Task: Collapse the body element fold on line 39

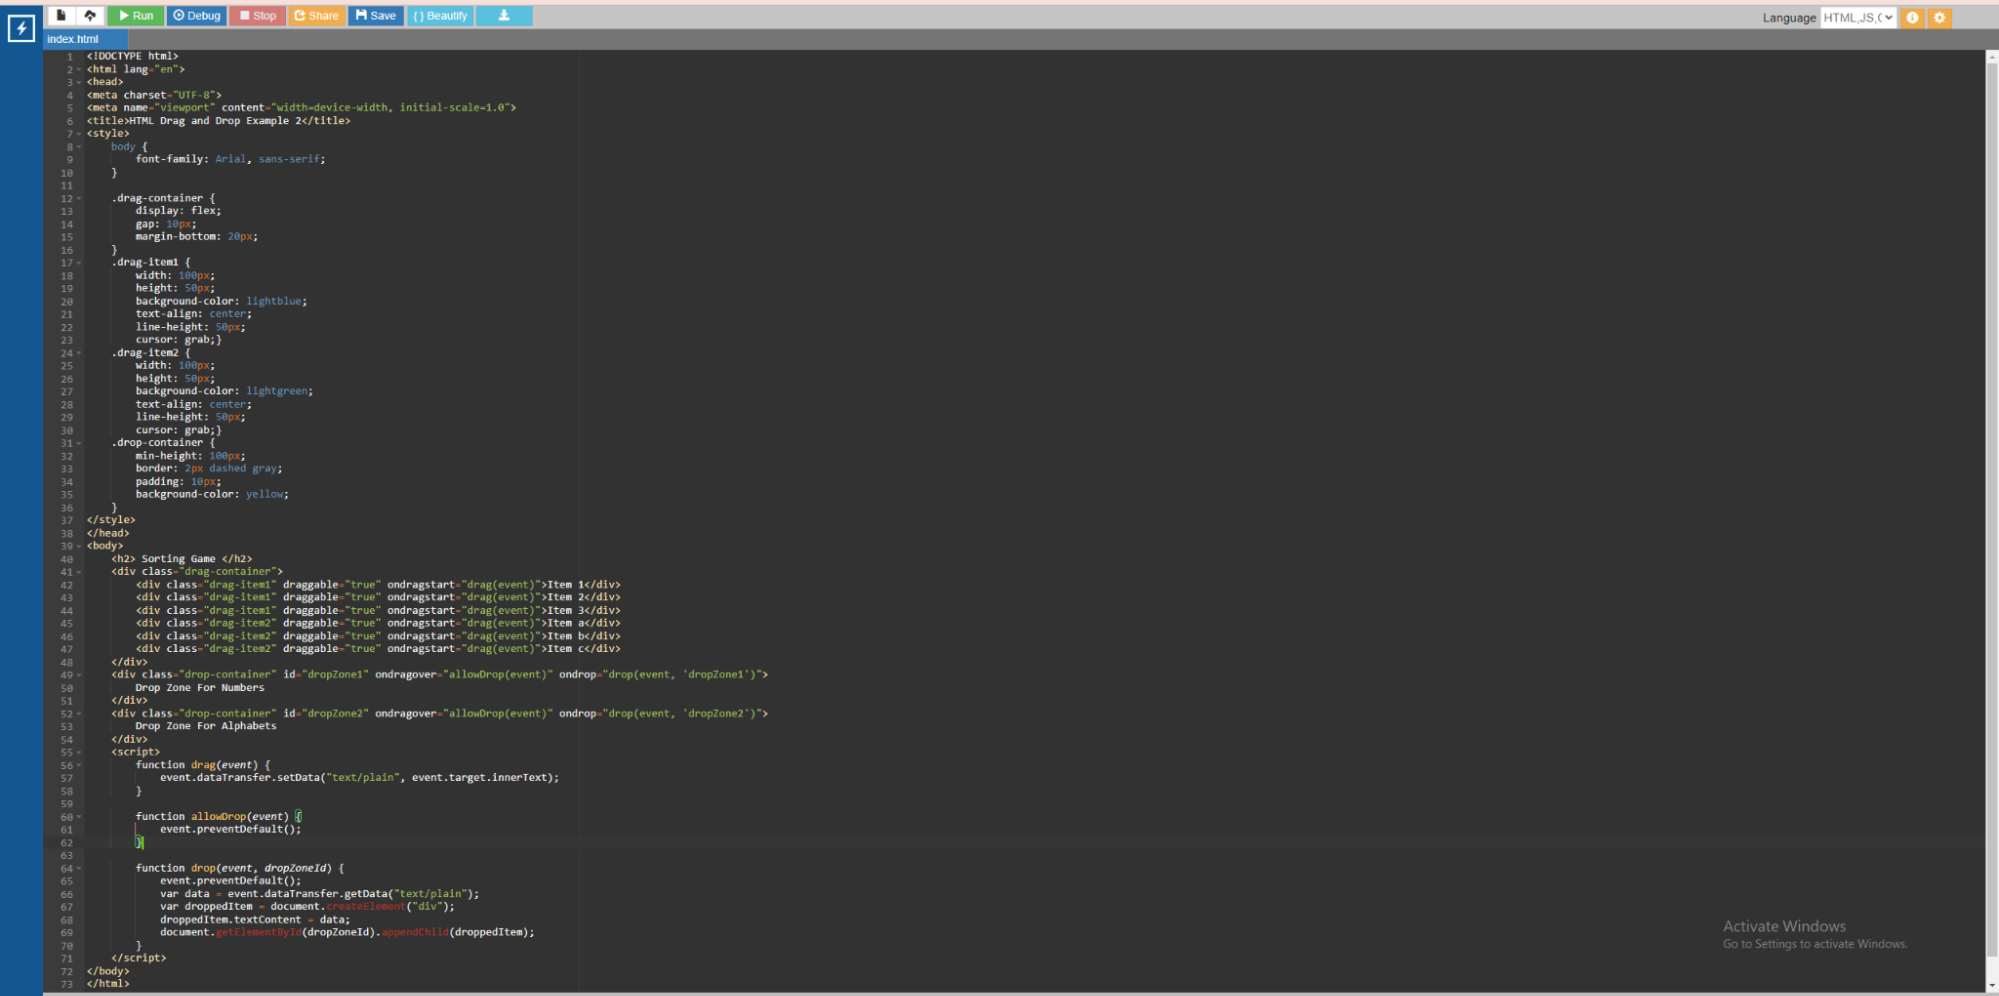Action: click(79, 546)
